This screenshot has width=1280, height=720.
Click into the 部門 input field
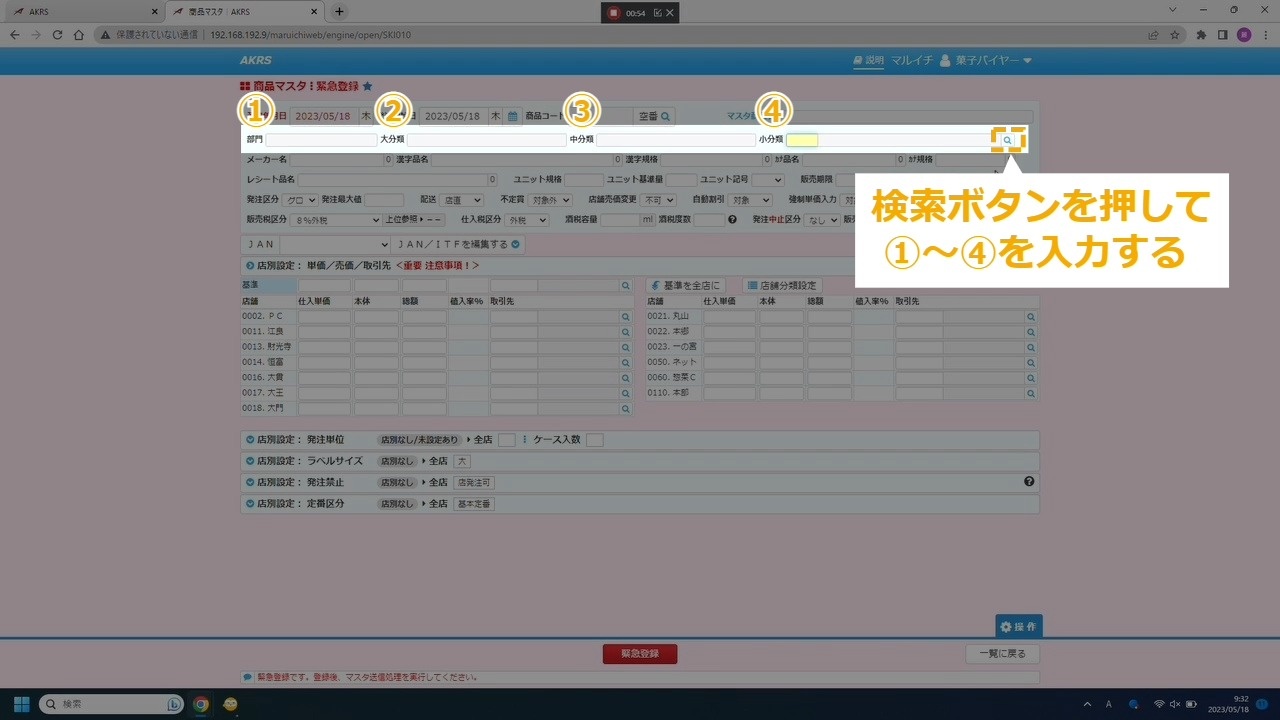[x=321, y=140]
